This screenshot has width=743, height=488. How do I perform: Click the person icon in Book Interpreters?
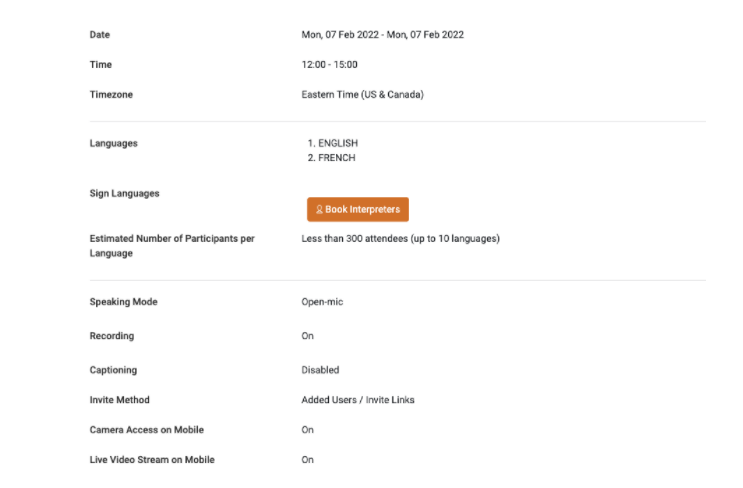tap(319, 209)
